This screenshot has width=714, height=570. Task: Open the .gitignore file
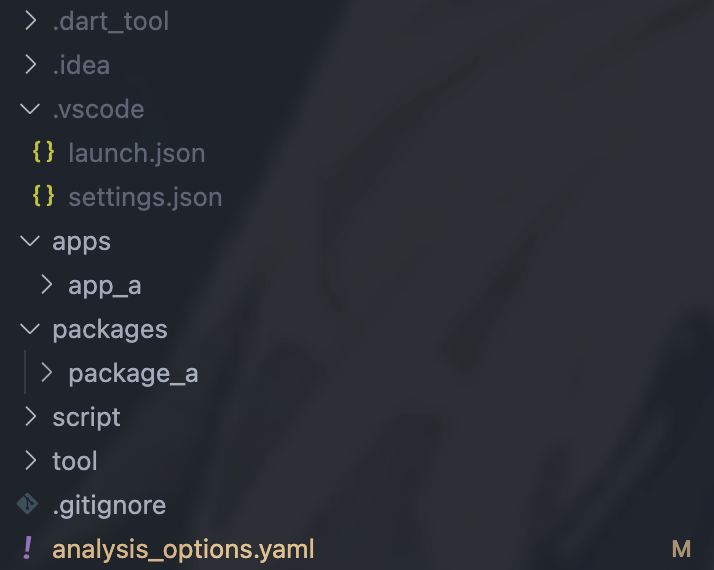[x=109, y=505]
